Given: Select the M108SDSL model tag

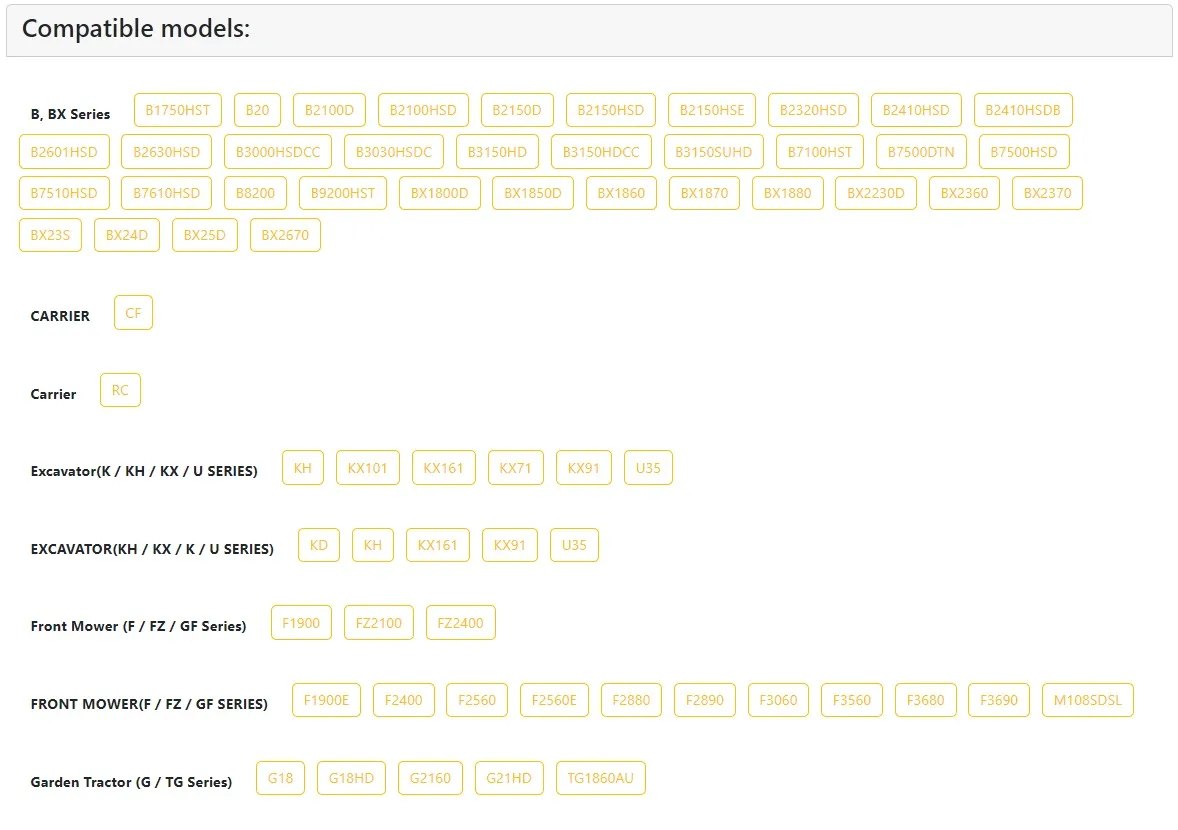Looking at the screenshot, I should click(x=1088, y=700).
